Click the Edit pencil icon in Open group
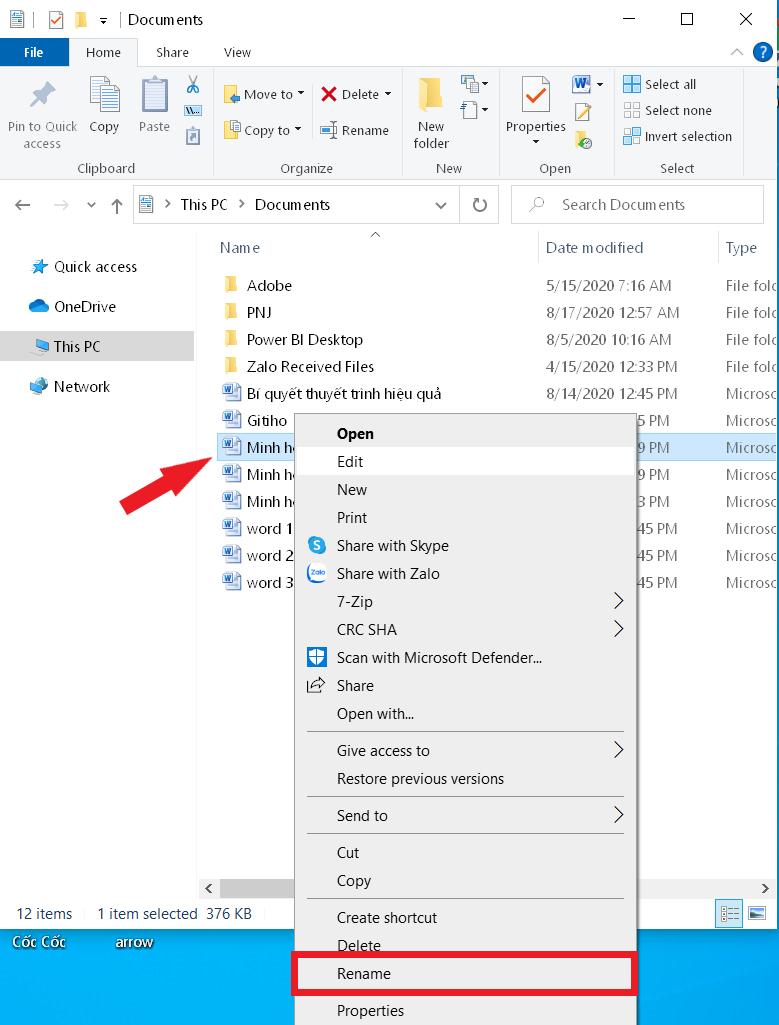779x1025 pixels. pos(583,112)
